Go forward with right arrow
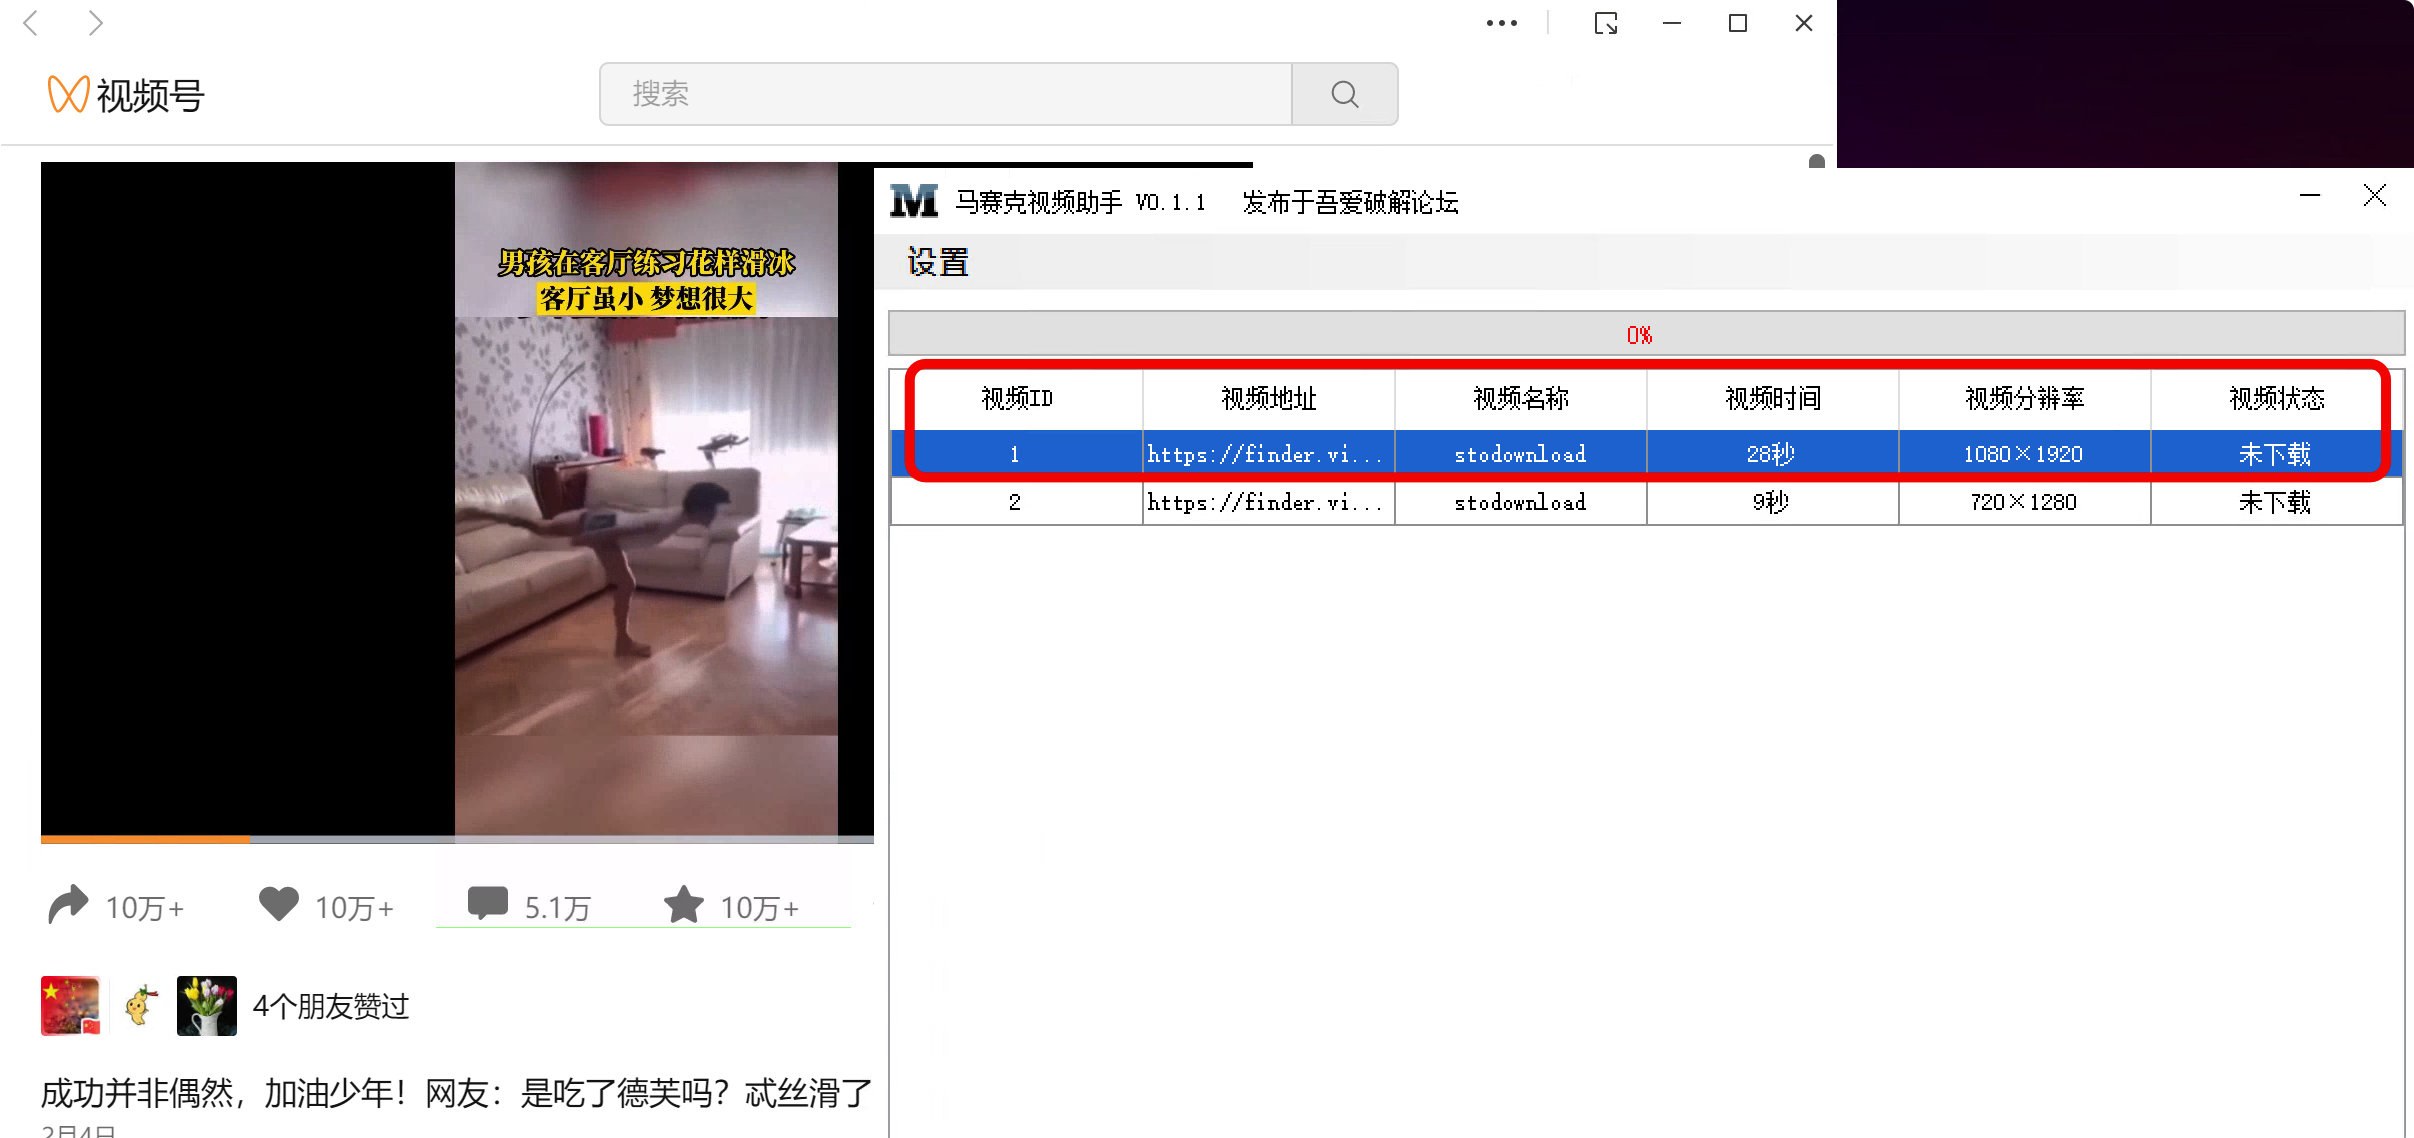Image resolution: width=2414 pixels, height=1138 pixels. pyautogui.click(x=95, y=23)
